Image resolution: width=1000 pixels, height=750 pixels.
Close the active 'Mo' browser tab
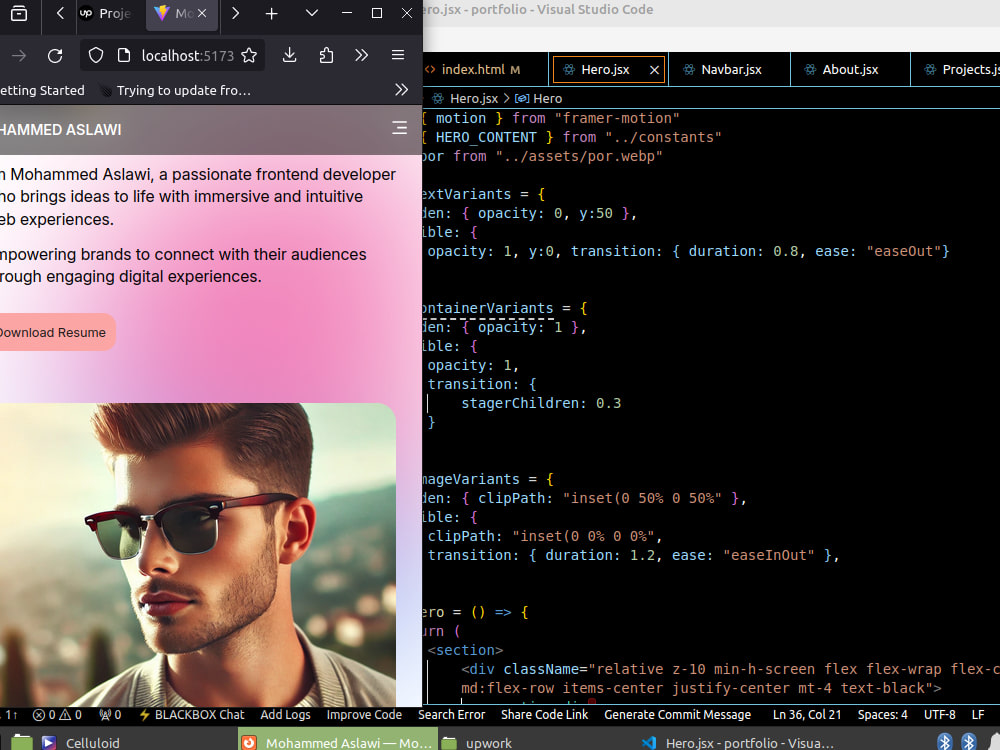point(202,13)
